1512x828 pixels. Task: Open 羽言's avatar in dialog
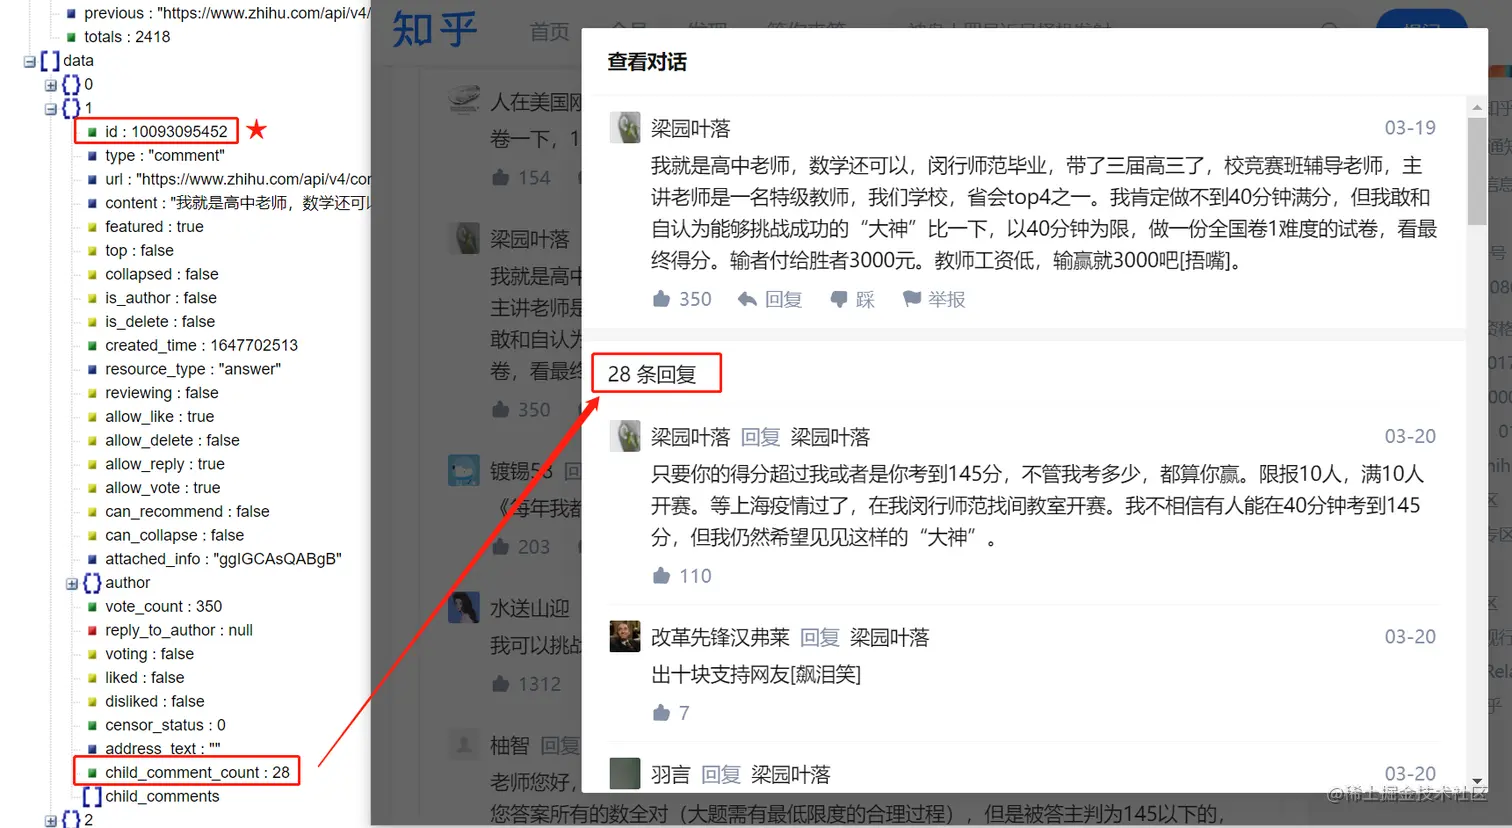625,773
